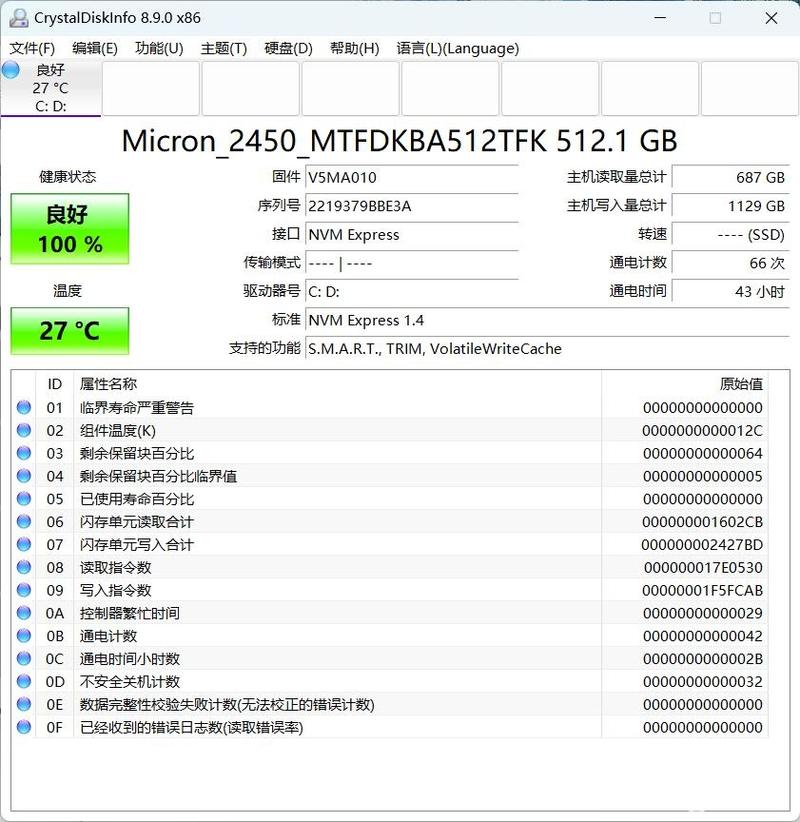Open the 硬盘(D) menu
Screen dimensions: 800x822
288,48
